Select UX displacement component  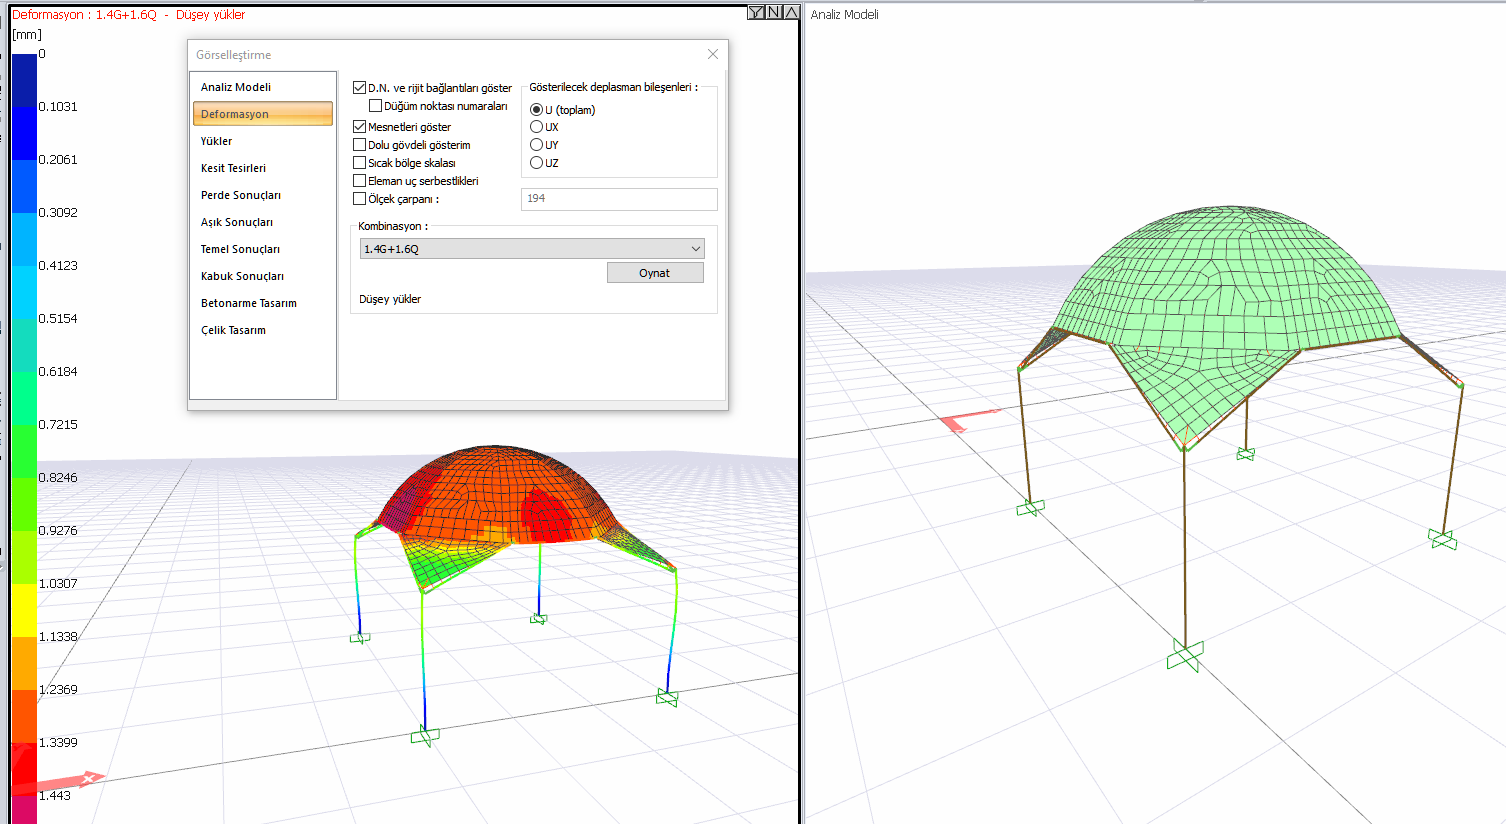(537, 127)
